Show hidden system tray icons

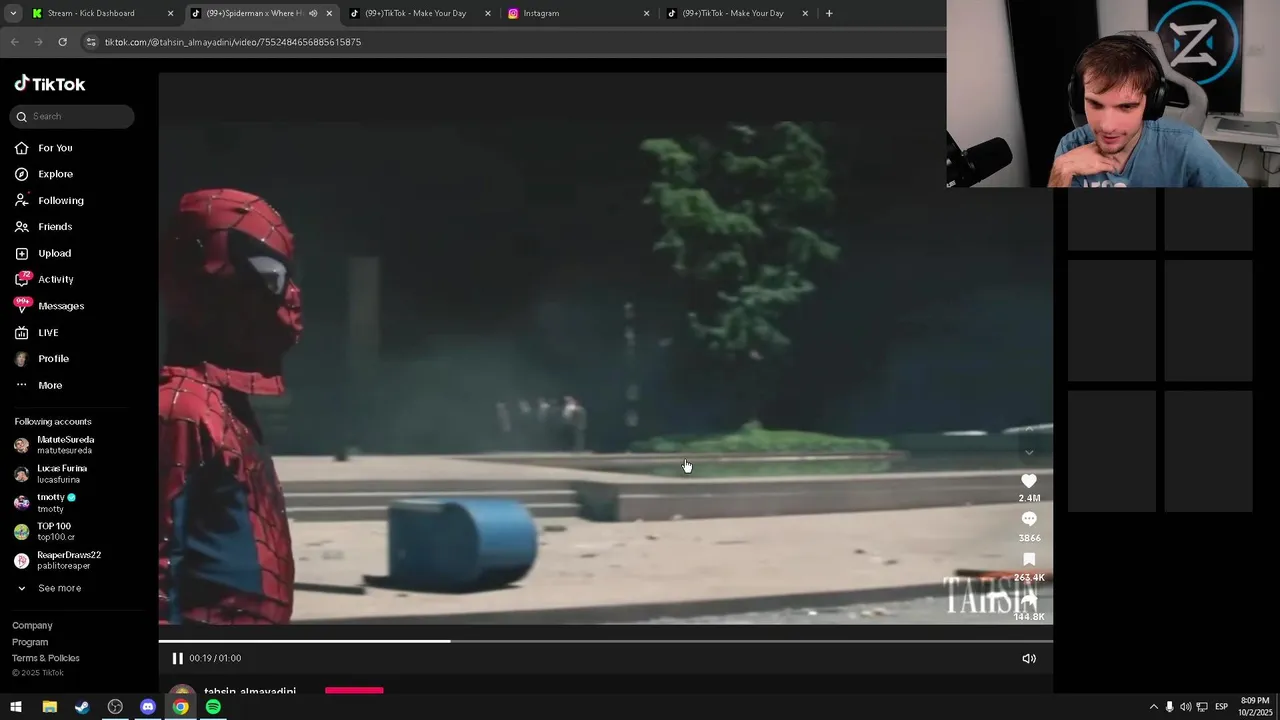coord(1153,707)
